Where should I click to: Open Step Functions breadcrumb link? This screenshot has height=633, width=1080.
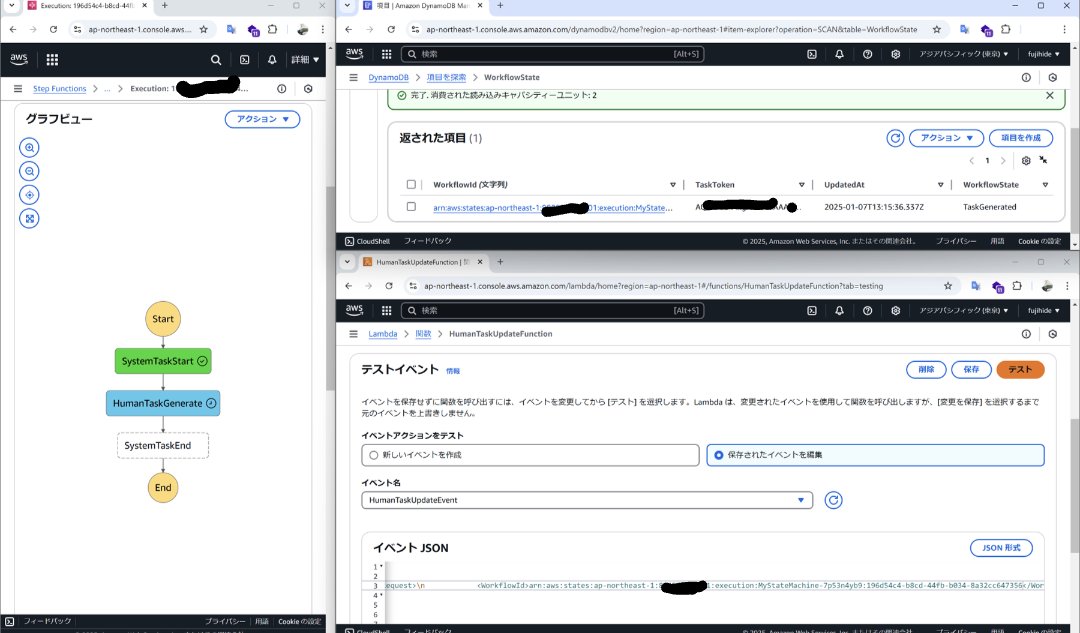click(x=59, y=88)
